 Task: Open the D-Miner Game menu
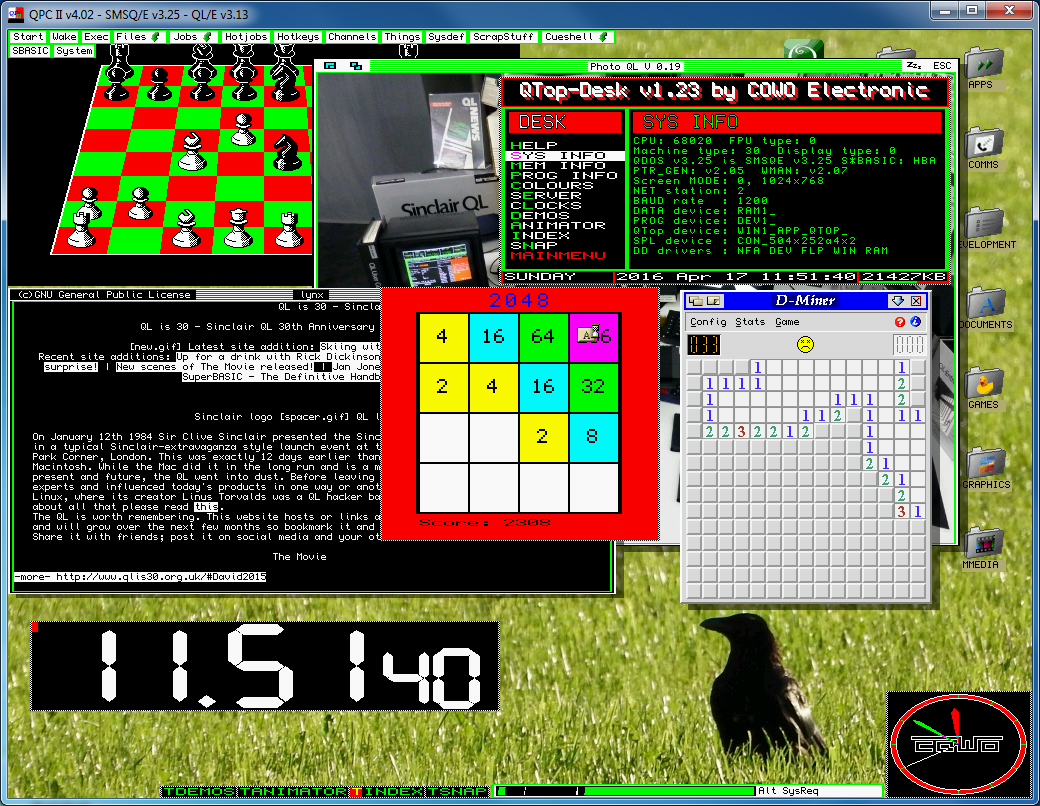787,322
